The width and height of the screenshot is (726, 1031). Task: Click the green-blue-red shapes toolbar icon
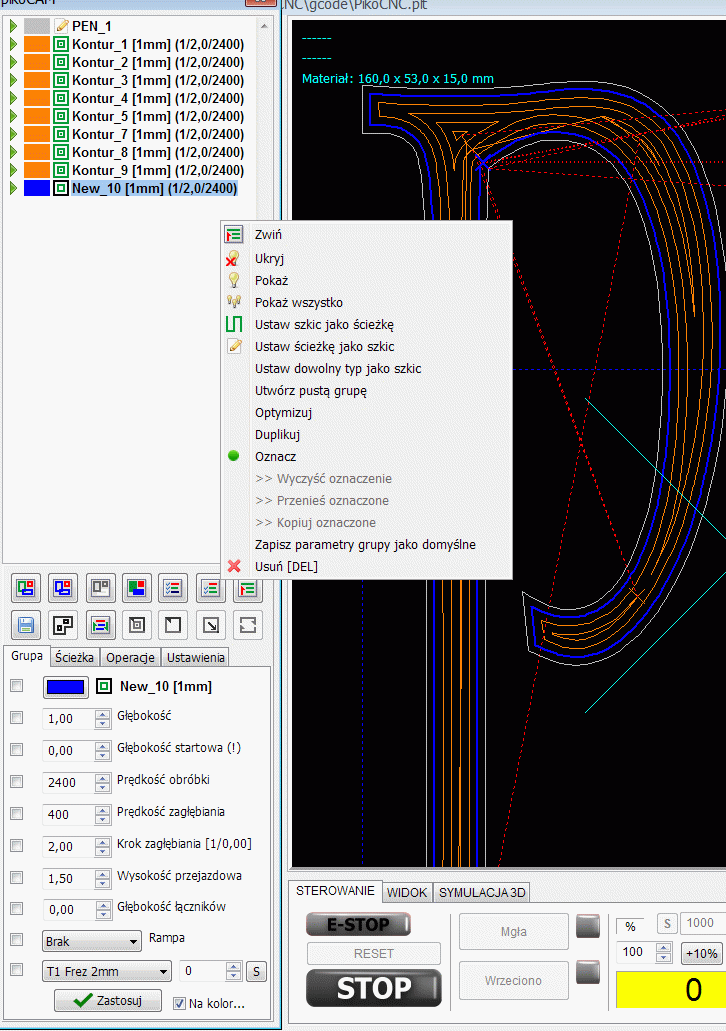click(26, 588)
